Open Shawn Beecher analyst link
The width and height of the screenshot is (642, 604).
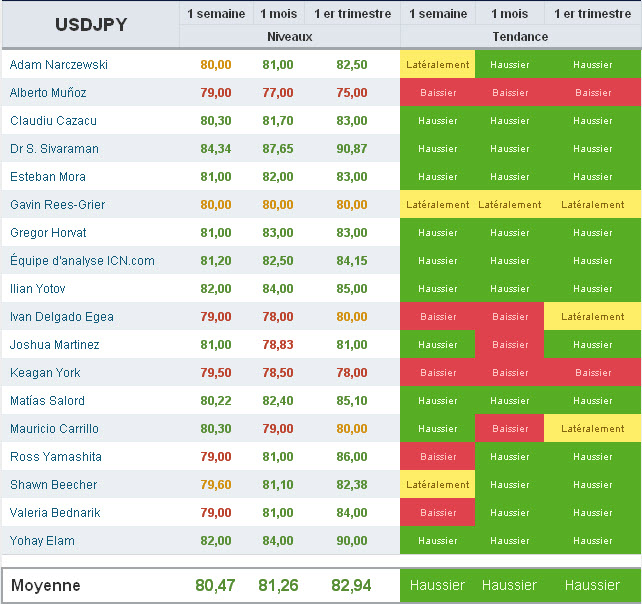tap(54, 485)
